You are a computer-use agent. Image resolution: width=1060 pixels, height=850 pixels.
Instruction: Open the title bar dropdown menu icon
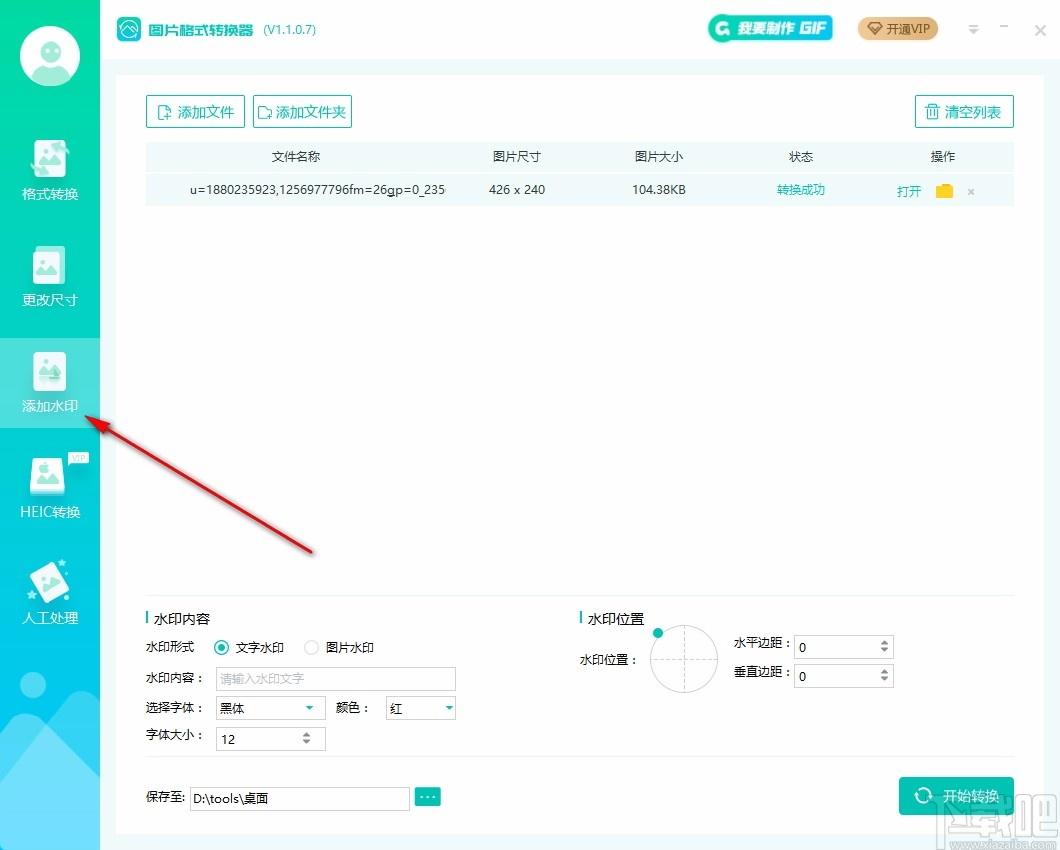(x=973, y=29)
